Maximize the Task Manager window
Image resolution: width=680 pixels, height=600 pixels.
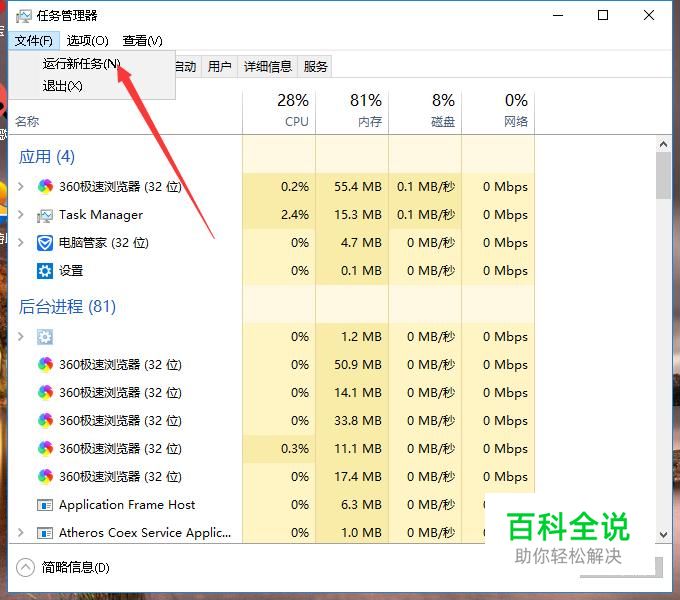[603, 16]
